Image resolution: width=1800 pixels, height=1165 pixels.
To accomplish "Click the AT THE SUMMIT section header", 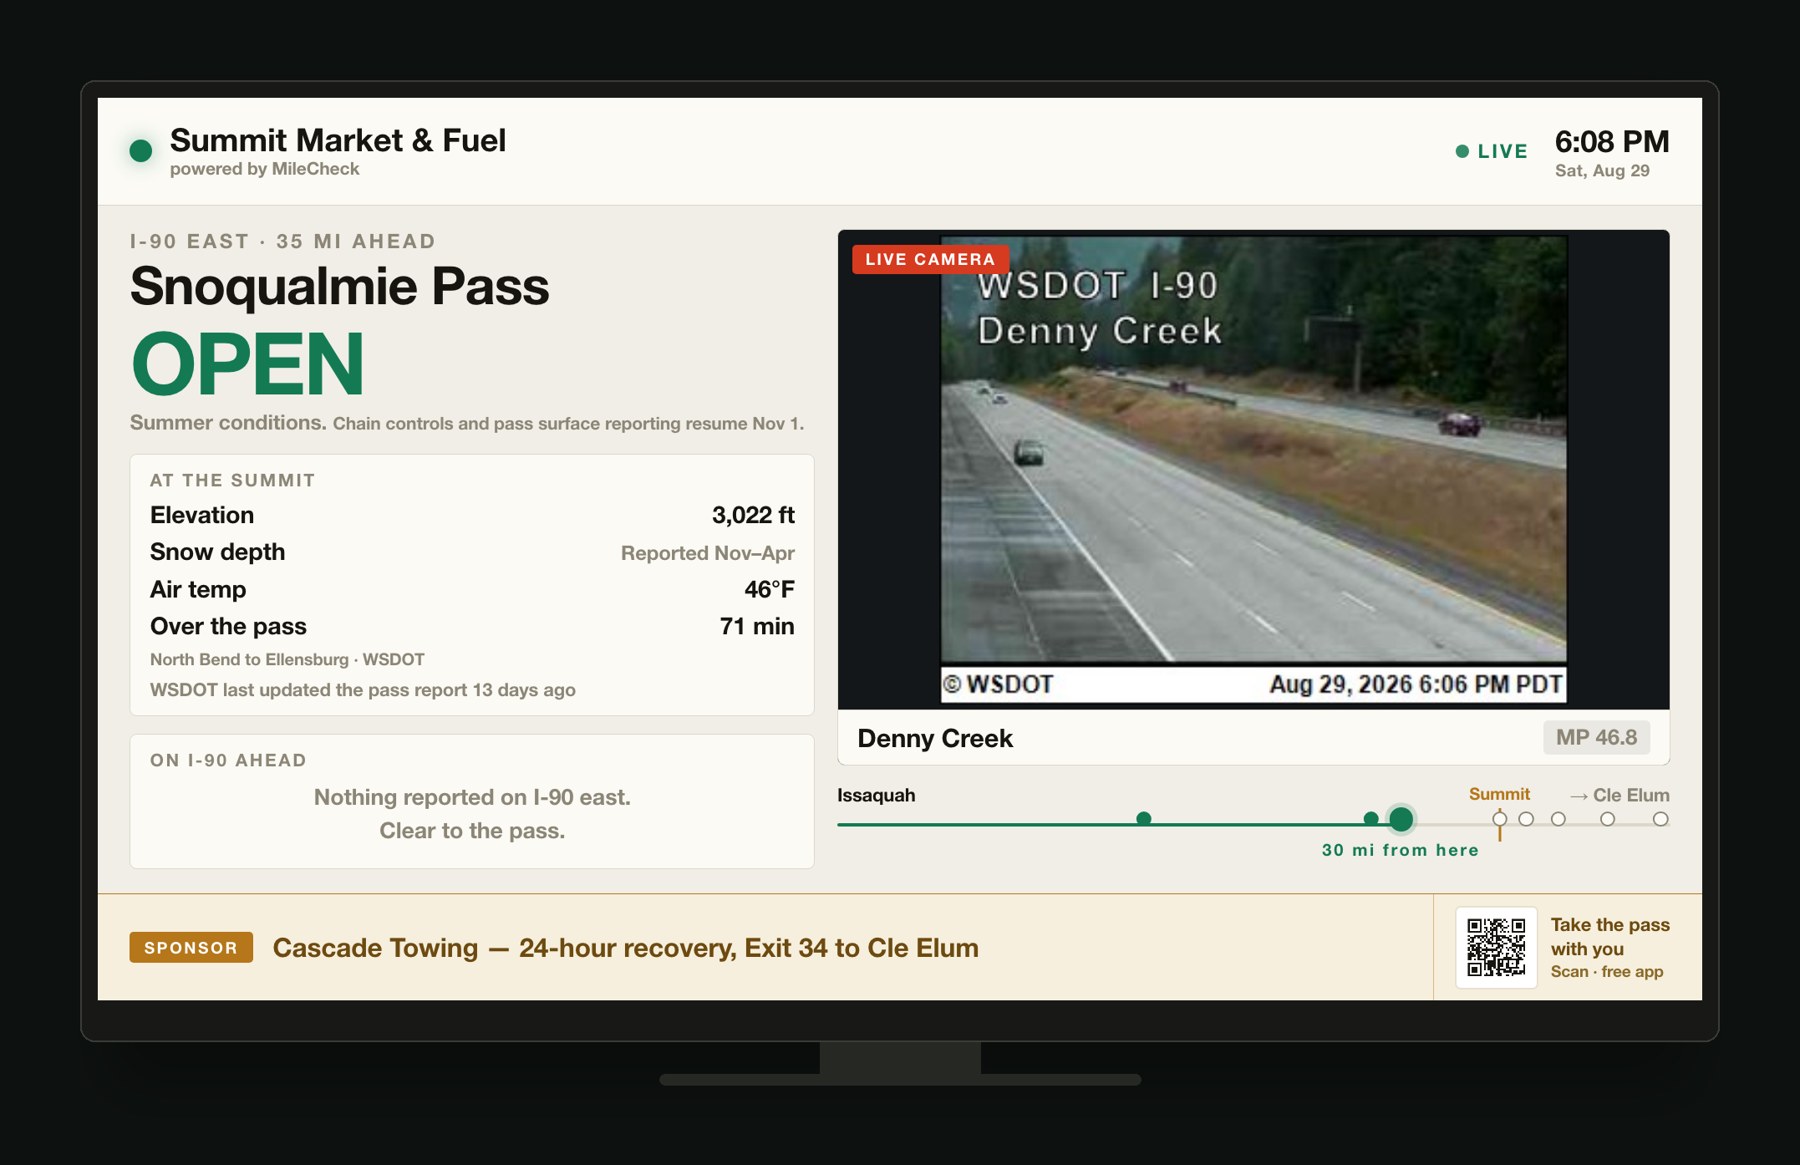I will point(233,480).
